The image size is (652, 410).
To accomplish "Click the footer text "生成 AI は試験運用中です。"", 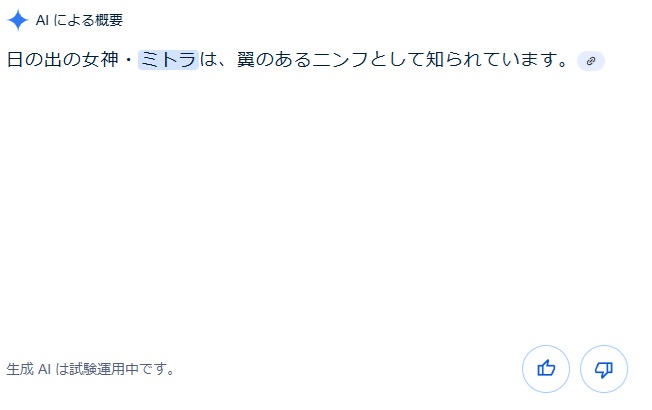I will (91, 368).
